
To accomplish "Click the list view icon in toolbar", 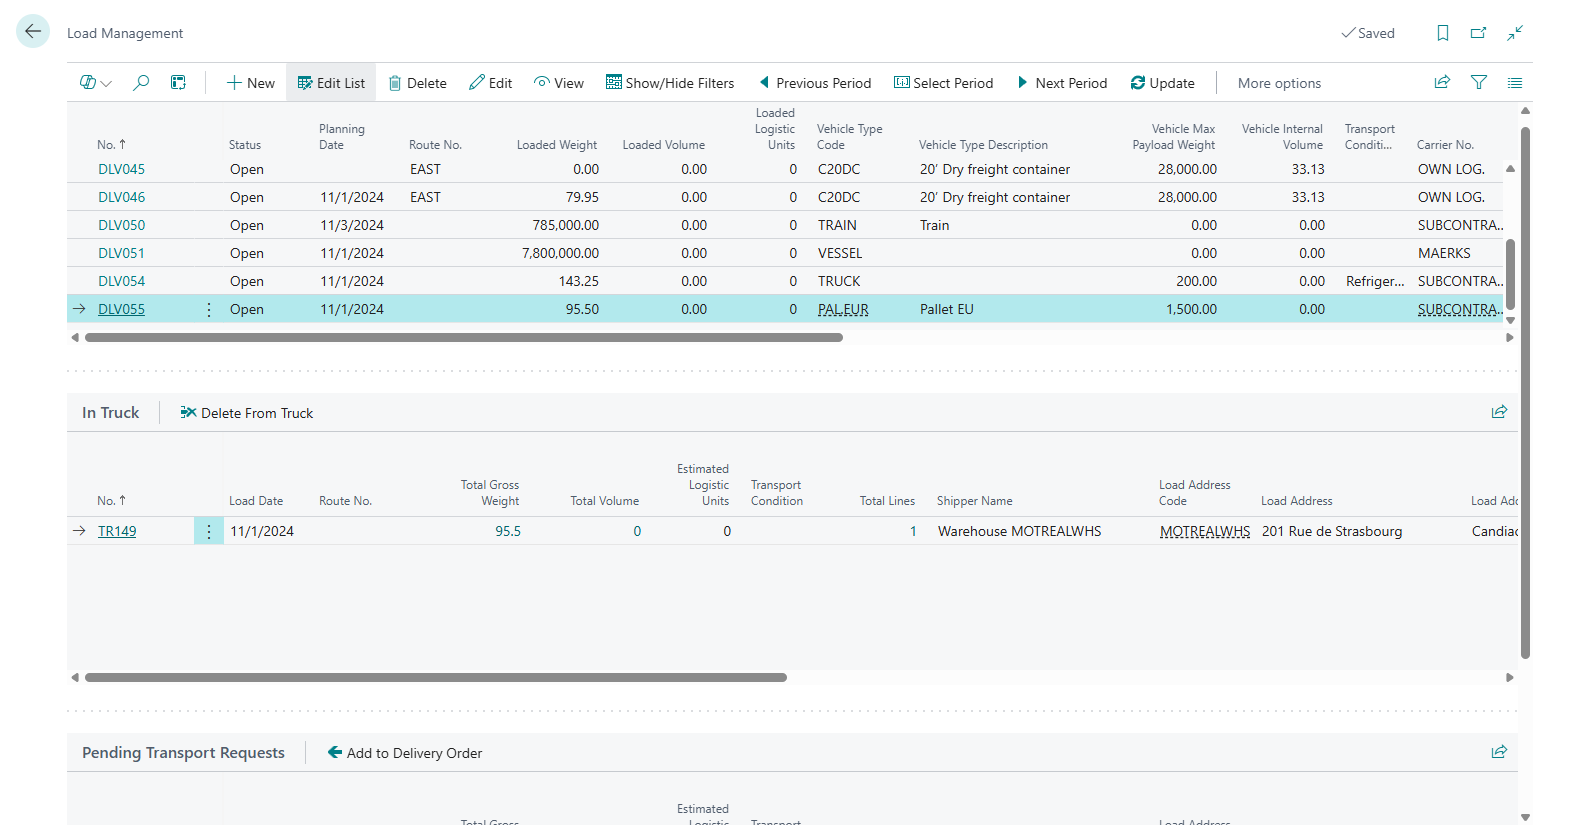I will tap(1514, 83).
